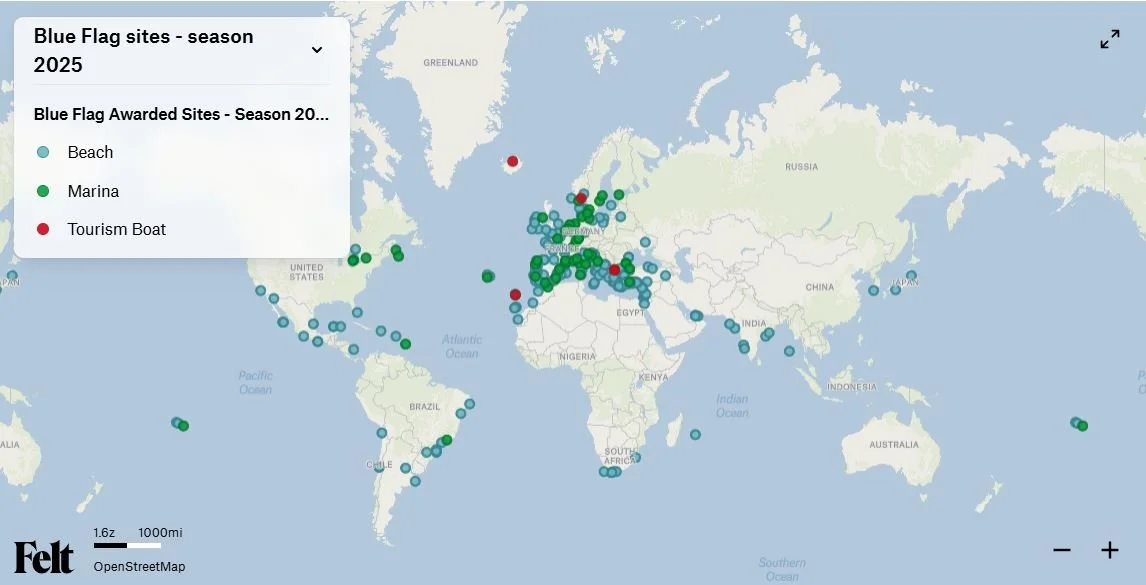Click the Southern Ocean label

(x=782, y=570)
